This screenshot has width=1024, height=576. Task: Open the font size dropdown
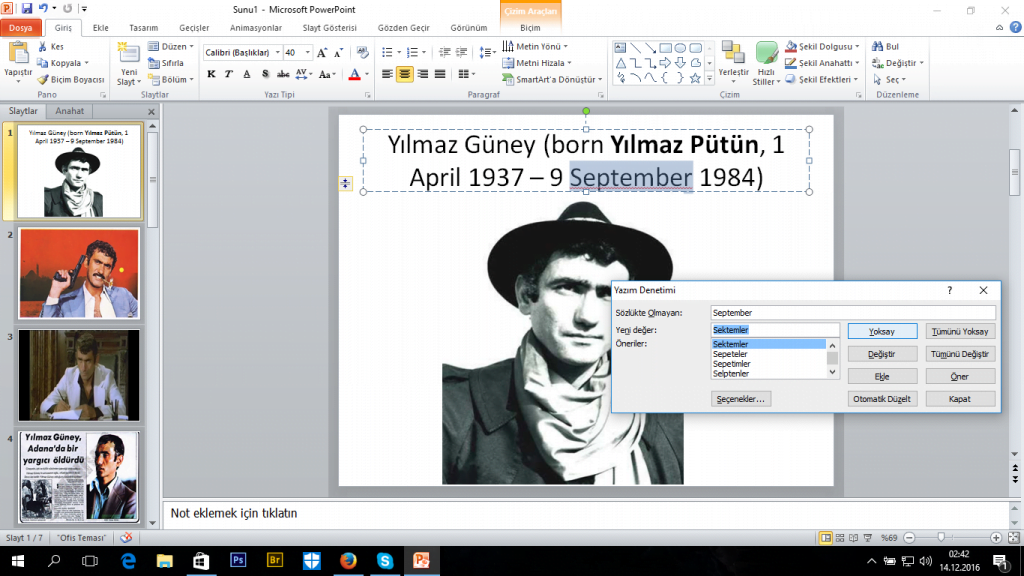tap(307, 52)
